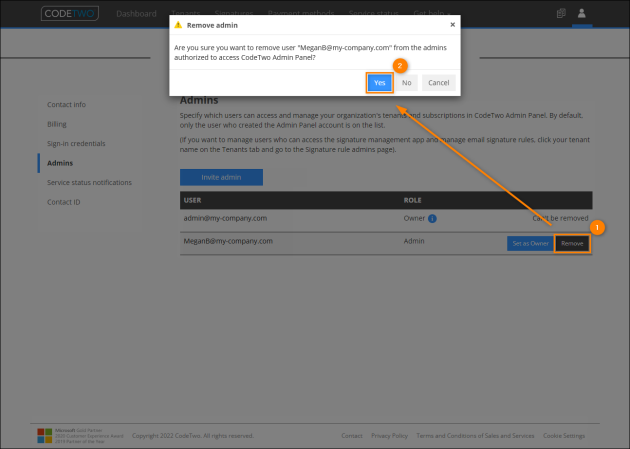
Task: Open Contact info settings
Action: (66, 104)
